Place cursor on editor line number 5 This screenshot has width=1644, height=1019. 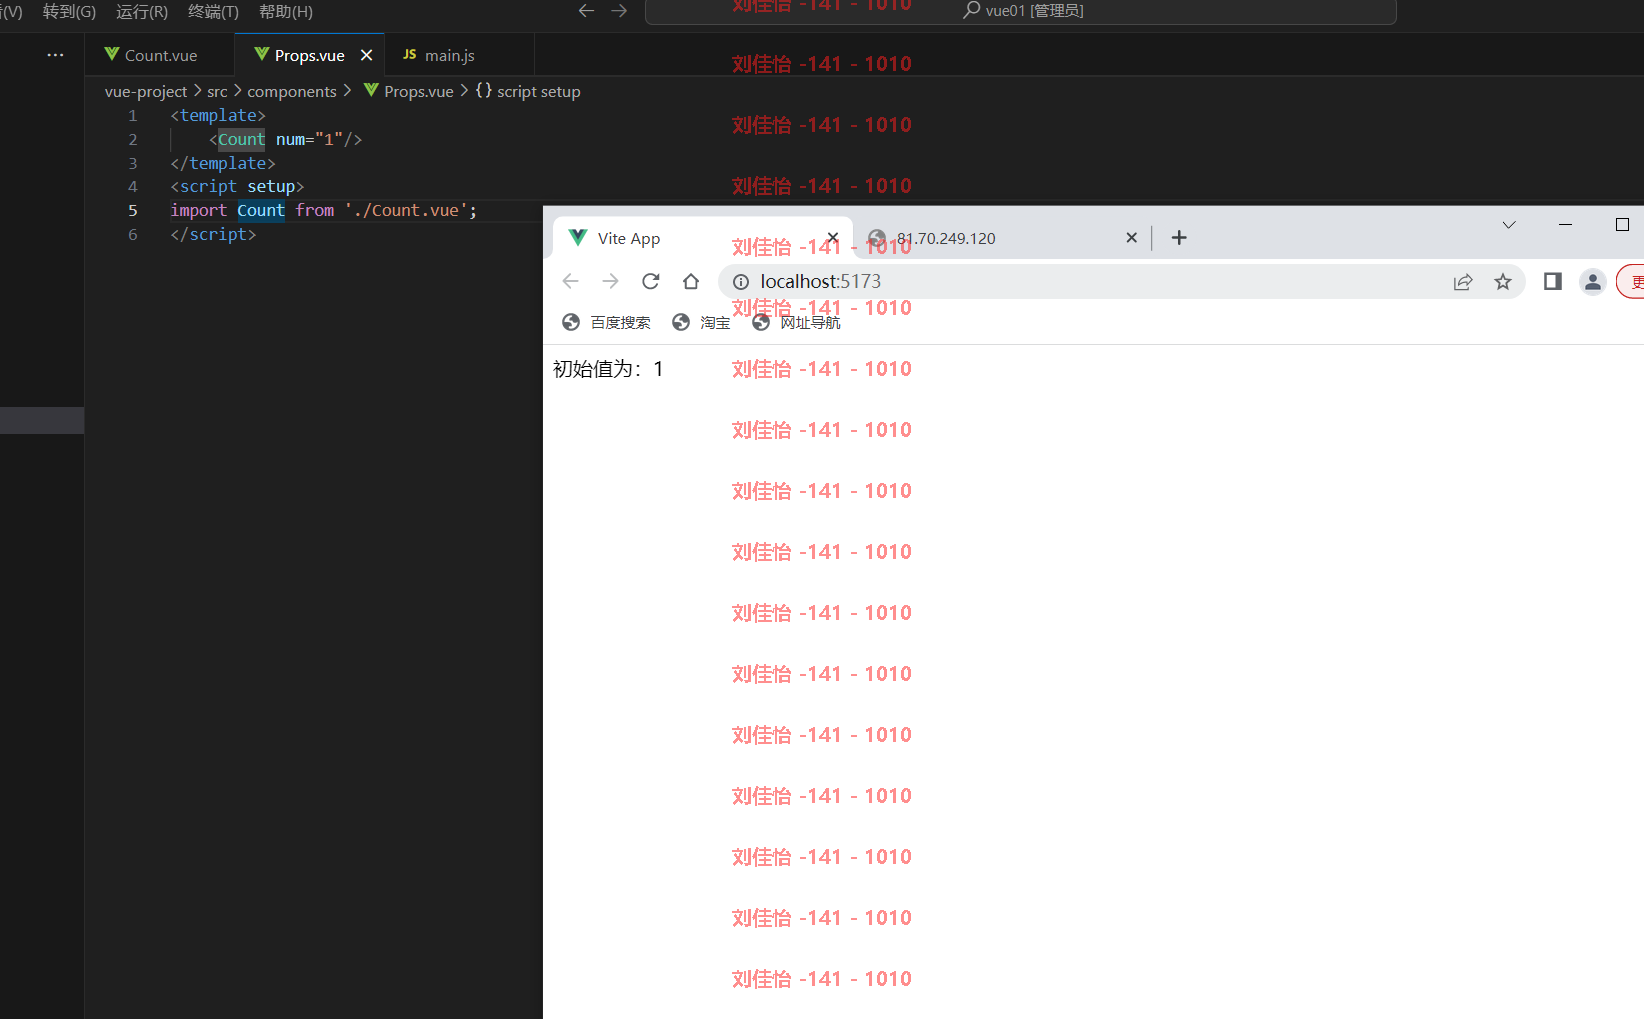click(133, 210)
